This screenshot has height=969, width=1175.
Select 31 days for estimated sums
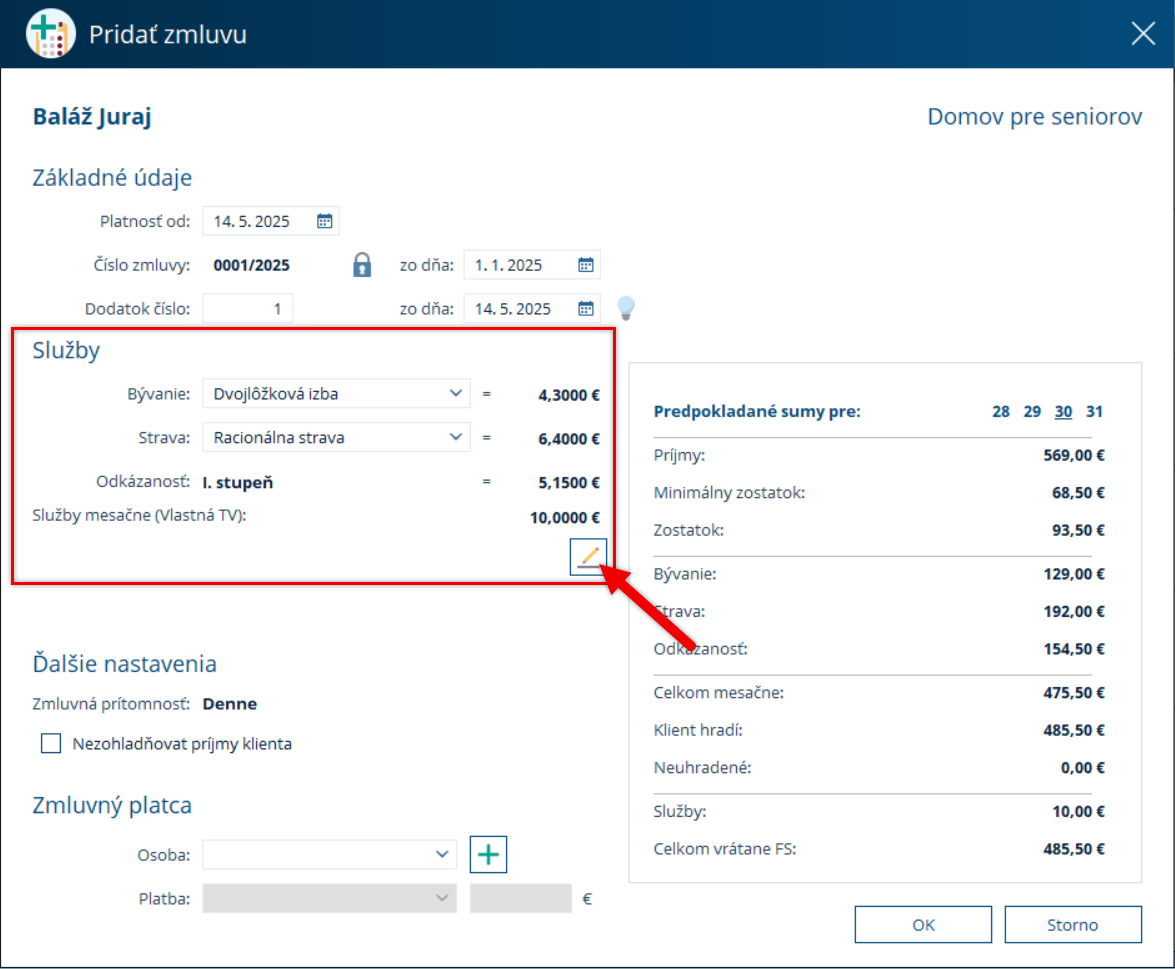[1094, 411]
